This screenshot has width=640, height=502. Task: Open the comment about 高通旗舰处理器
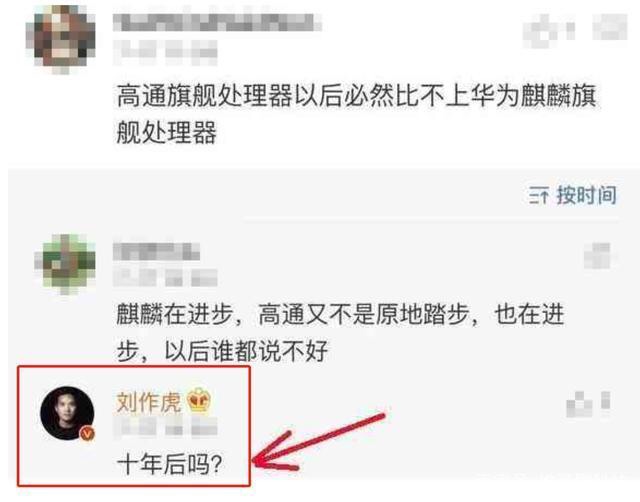[x=356, y=114]
